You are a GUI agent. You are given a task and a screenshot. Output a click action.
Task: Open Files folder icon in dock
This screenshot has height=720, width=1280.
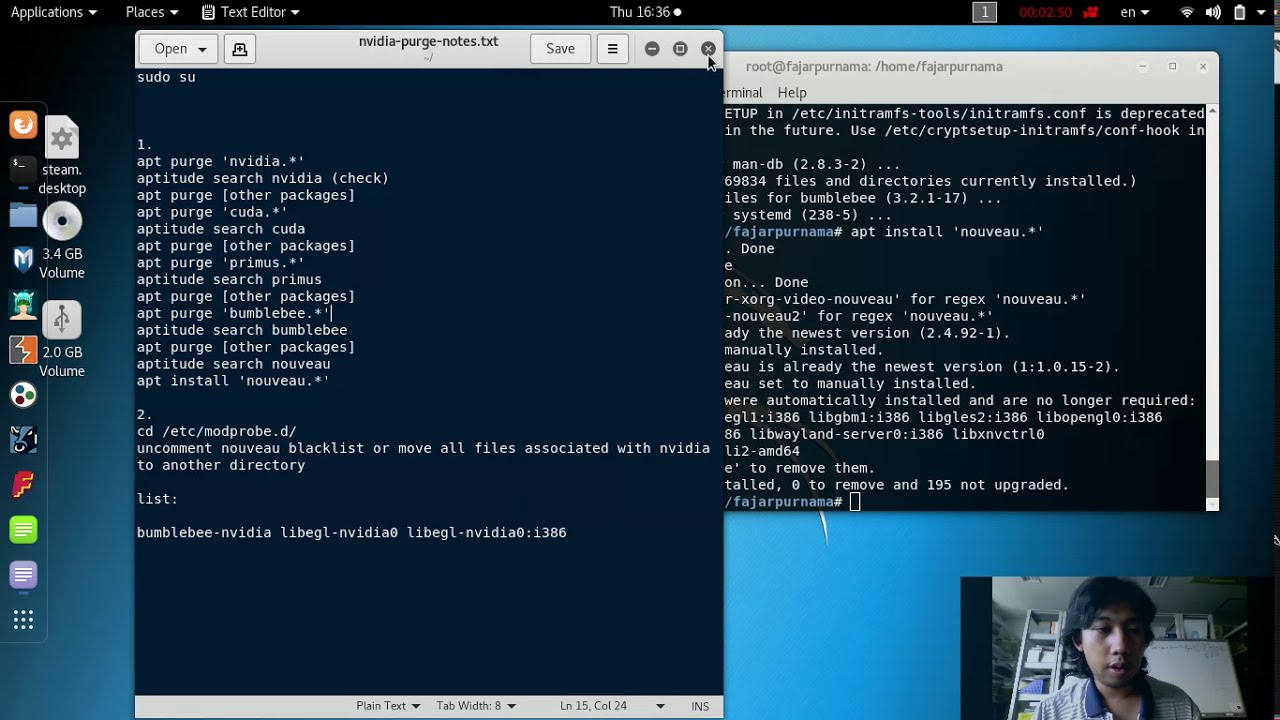point(23,215)
